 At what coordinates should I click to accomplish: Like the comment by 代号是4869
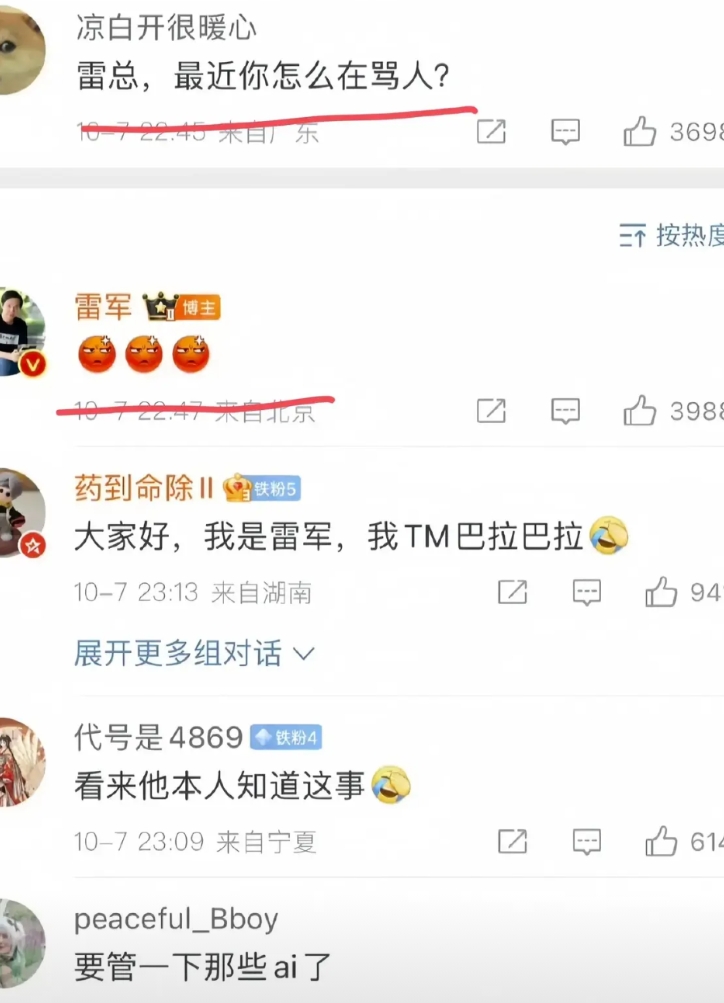click(x=661, y=841)
